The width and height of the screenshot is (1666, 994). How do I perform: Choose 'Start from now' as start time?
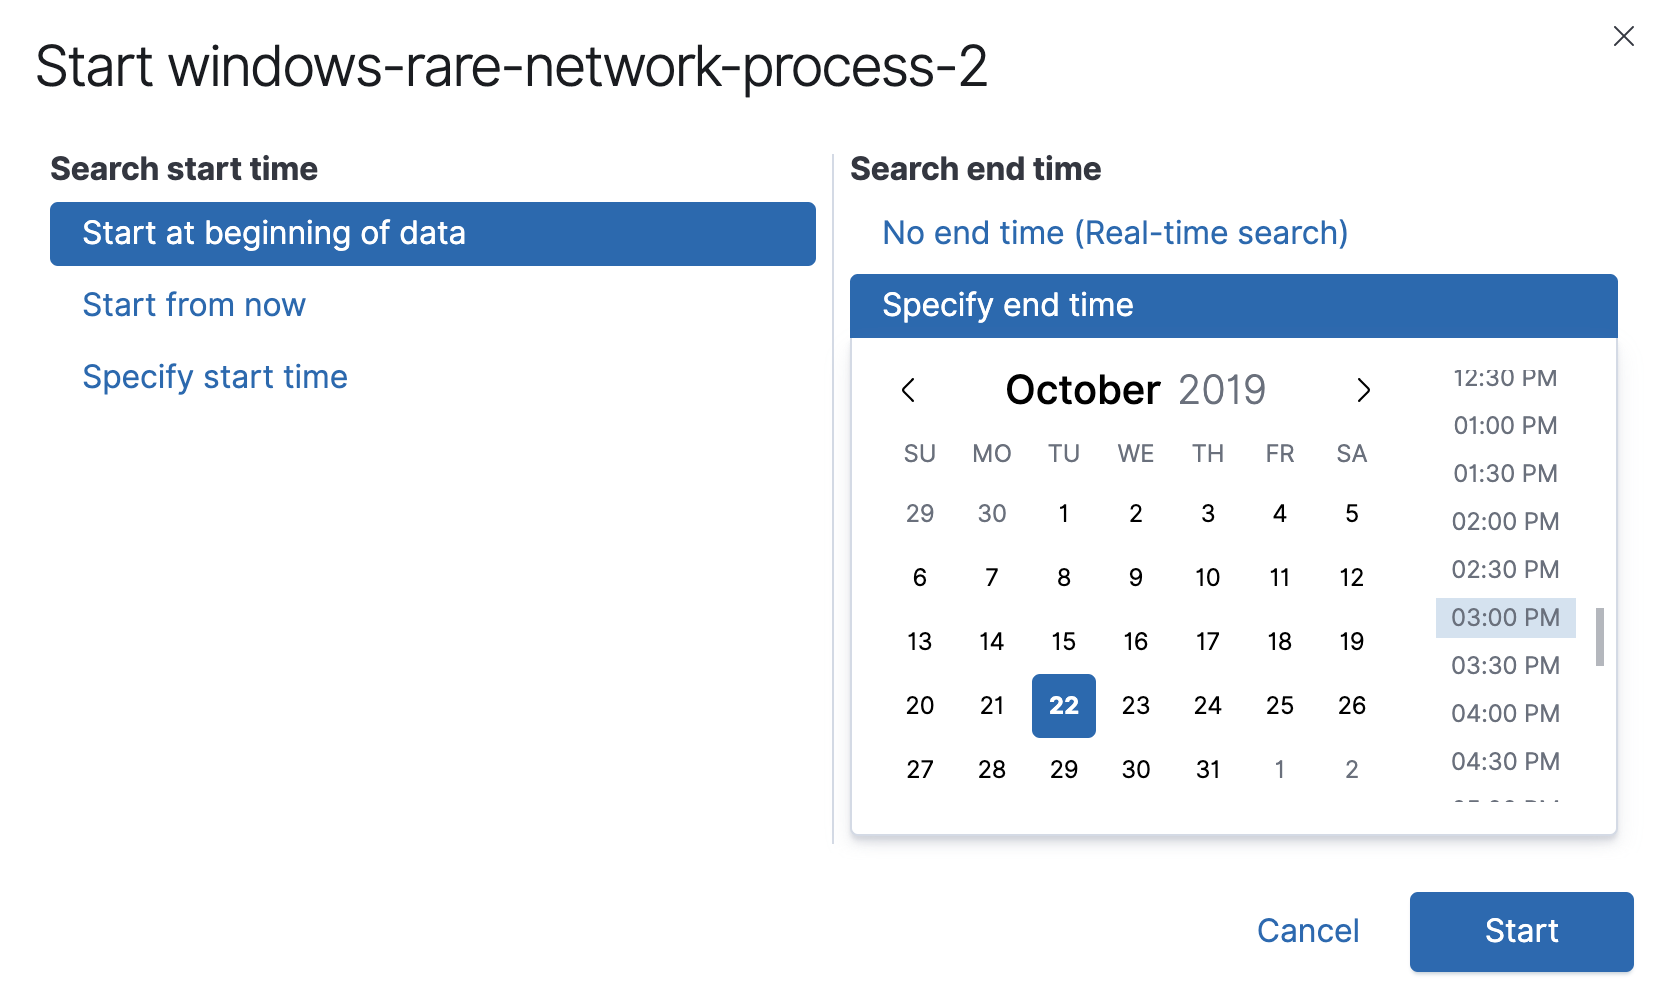(194, 304)
